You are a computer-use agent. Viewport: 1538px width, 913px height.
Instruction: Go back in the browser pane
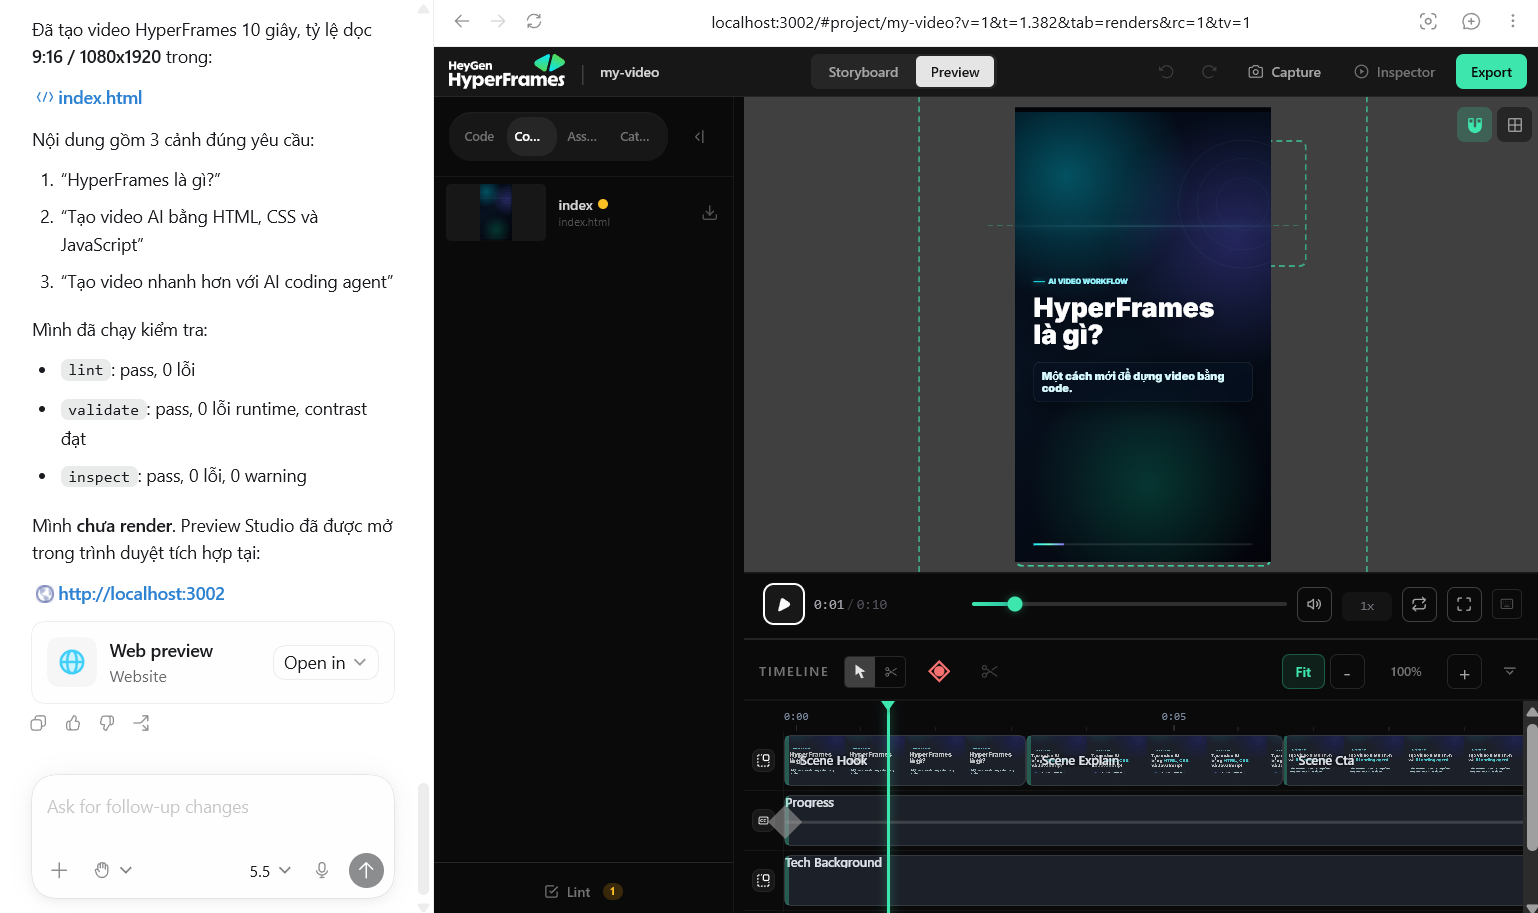(462, 21)
